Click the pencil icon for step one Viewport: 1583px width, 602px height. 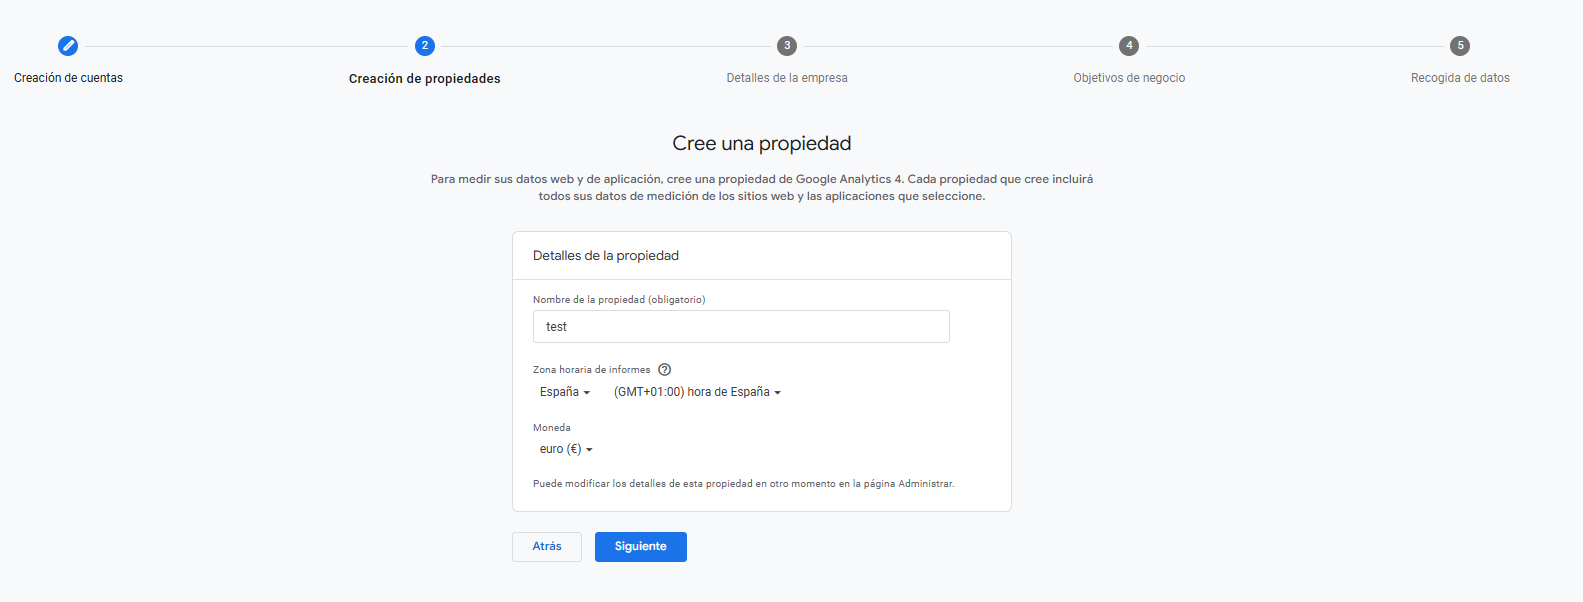coord(68,46)
